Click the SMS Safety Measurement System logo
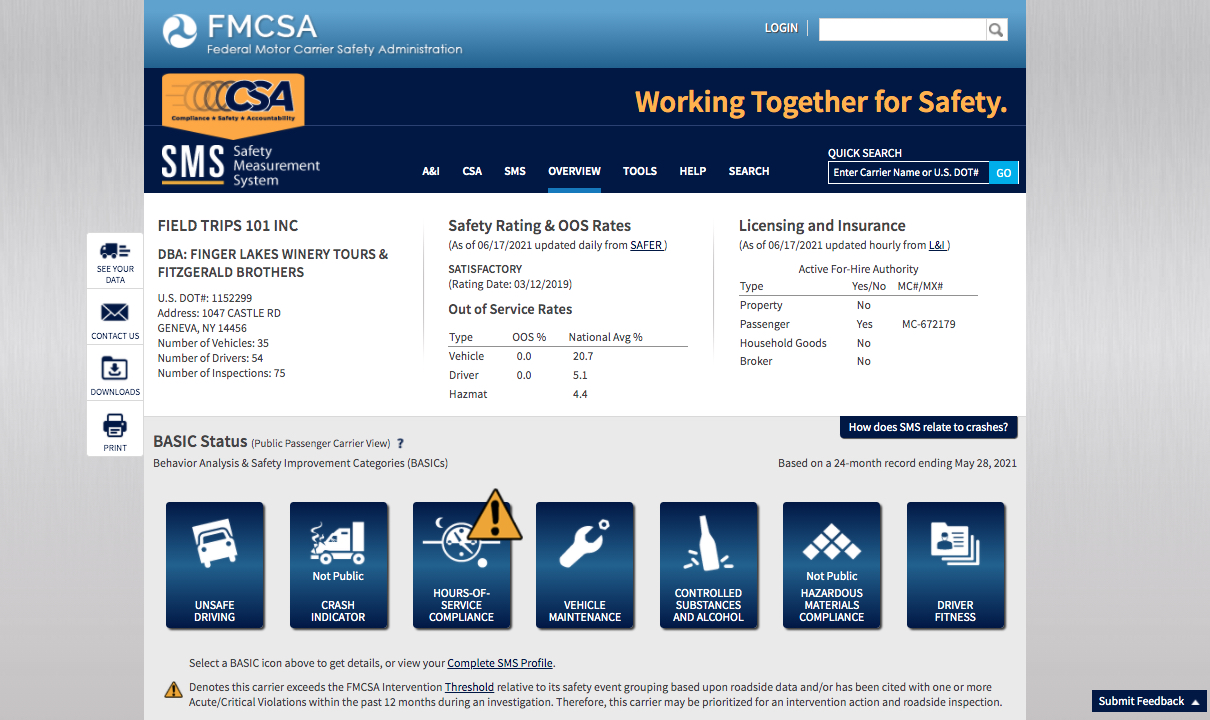Image resolution: width=1210 pixels, height=720 pixels. click(241, 165)
